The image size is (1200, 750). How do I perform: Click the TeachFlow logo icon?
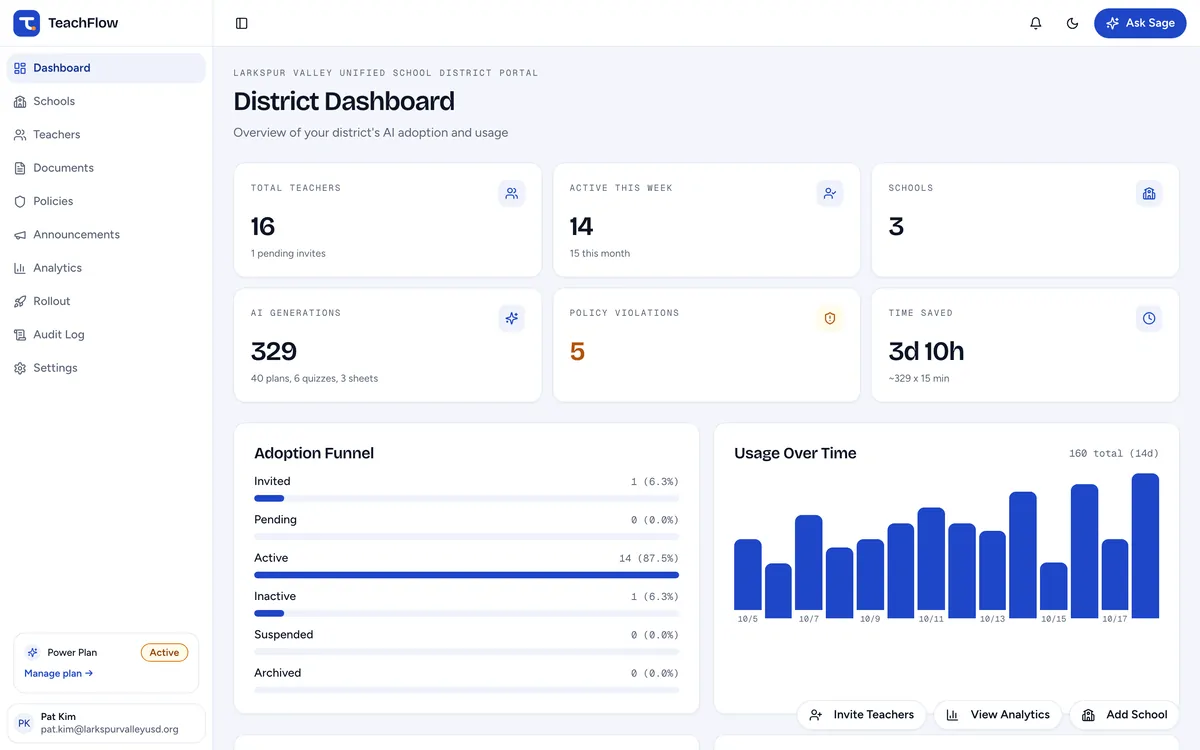[x=26, y=23]
